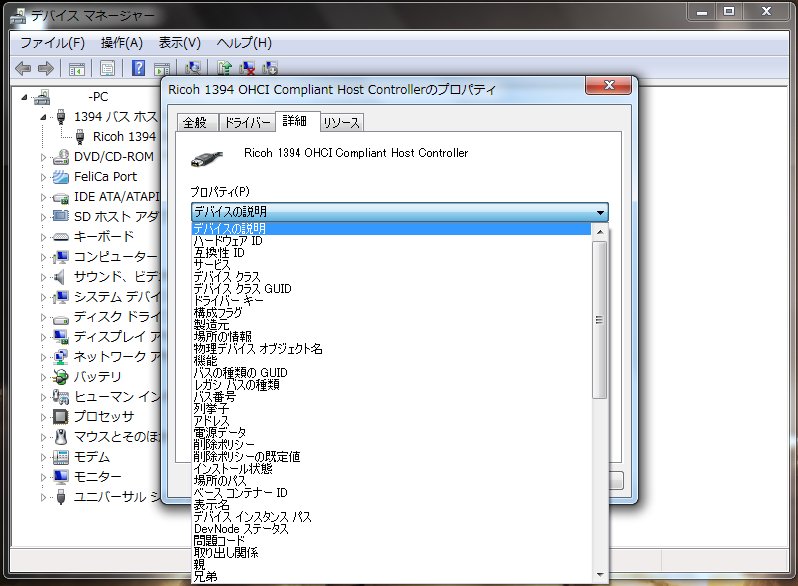
Task: Click the show/hide action pane icon
Action: pyautogui.click(x=162, y=69)
